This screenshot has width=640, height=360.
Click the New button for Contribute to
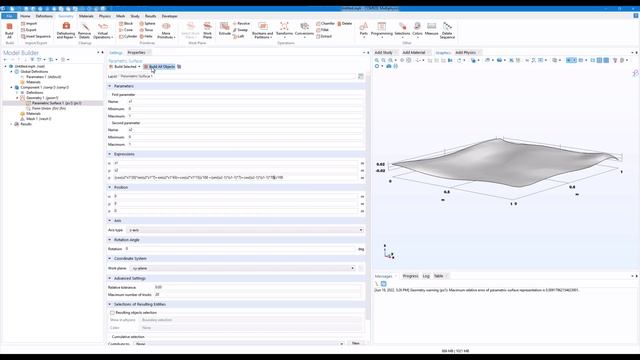click(356, 343)
